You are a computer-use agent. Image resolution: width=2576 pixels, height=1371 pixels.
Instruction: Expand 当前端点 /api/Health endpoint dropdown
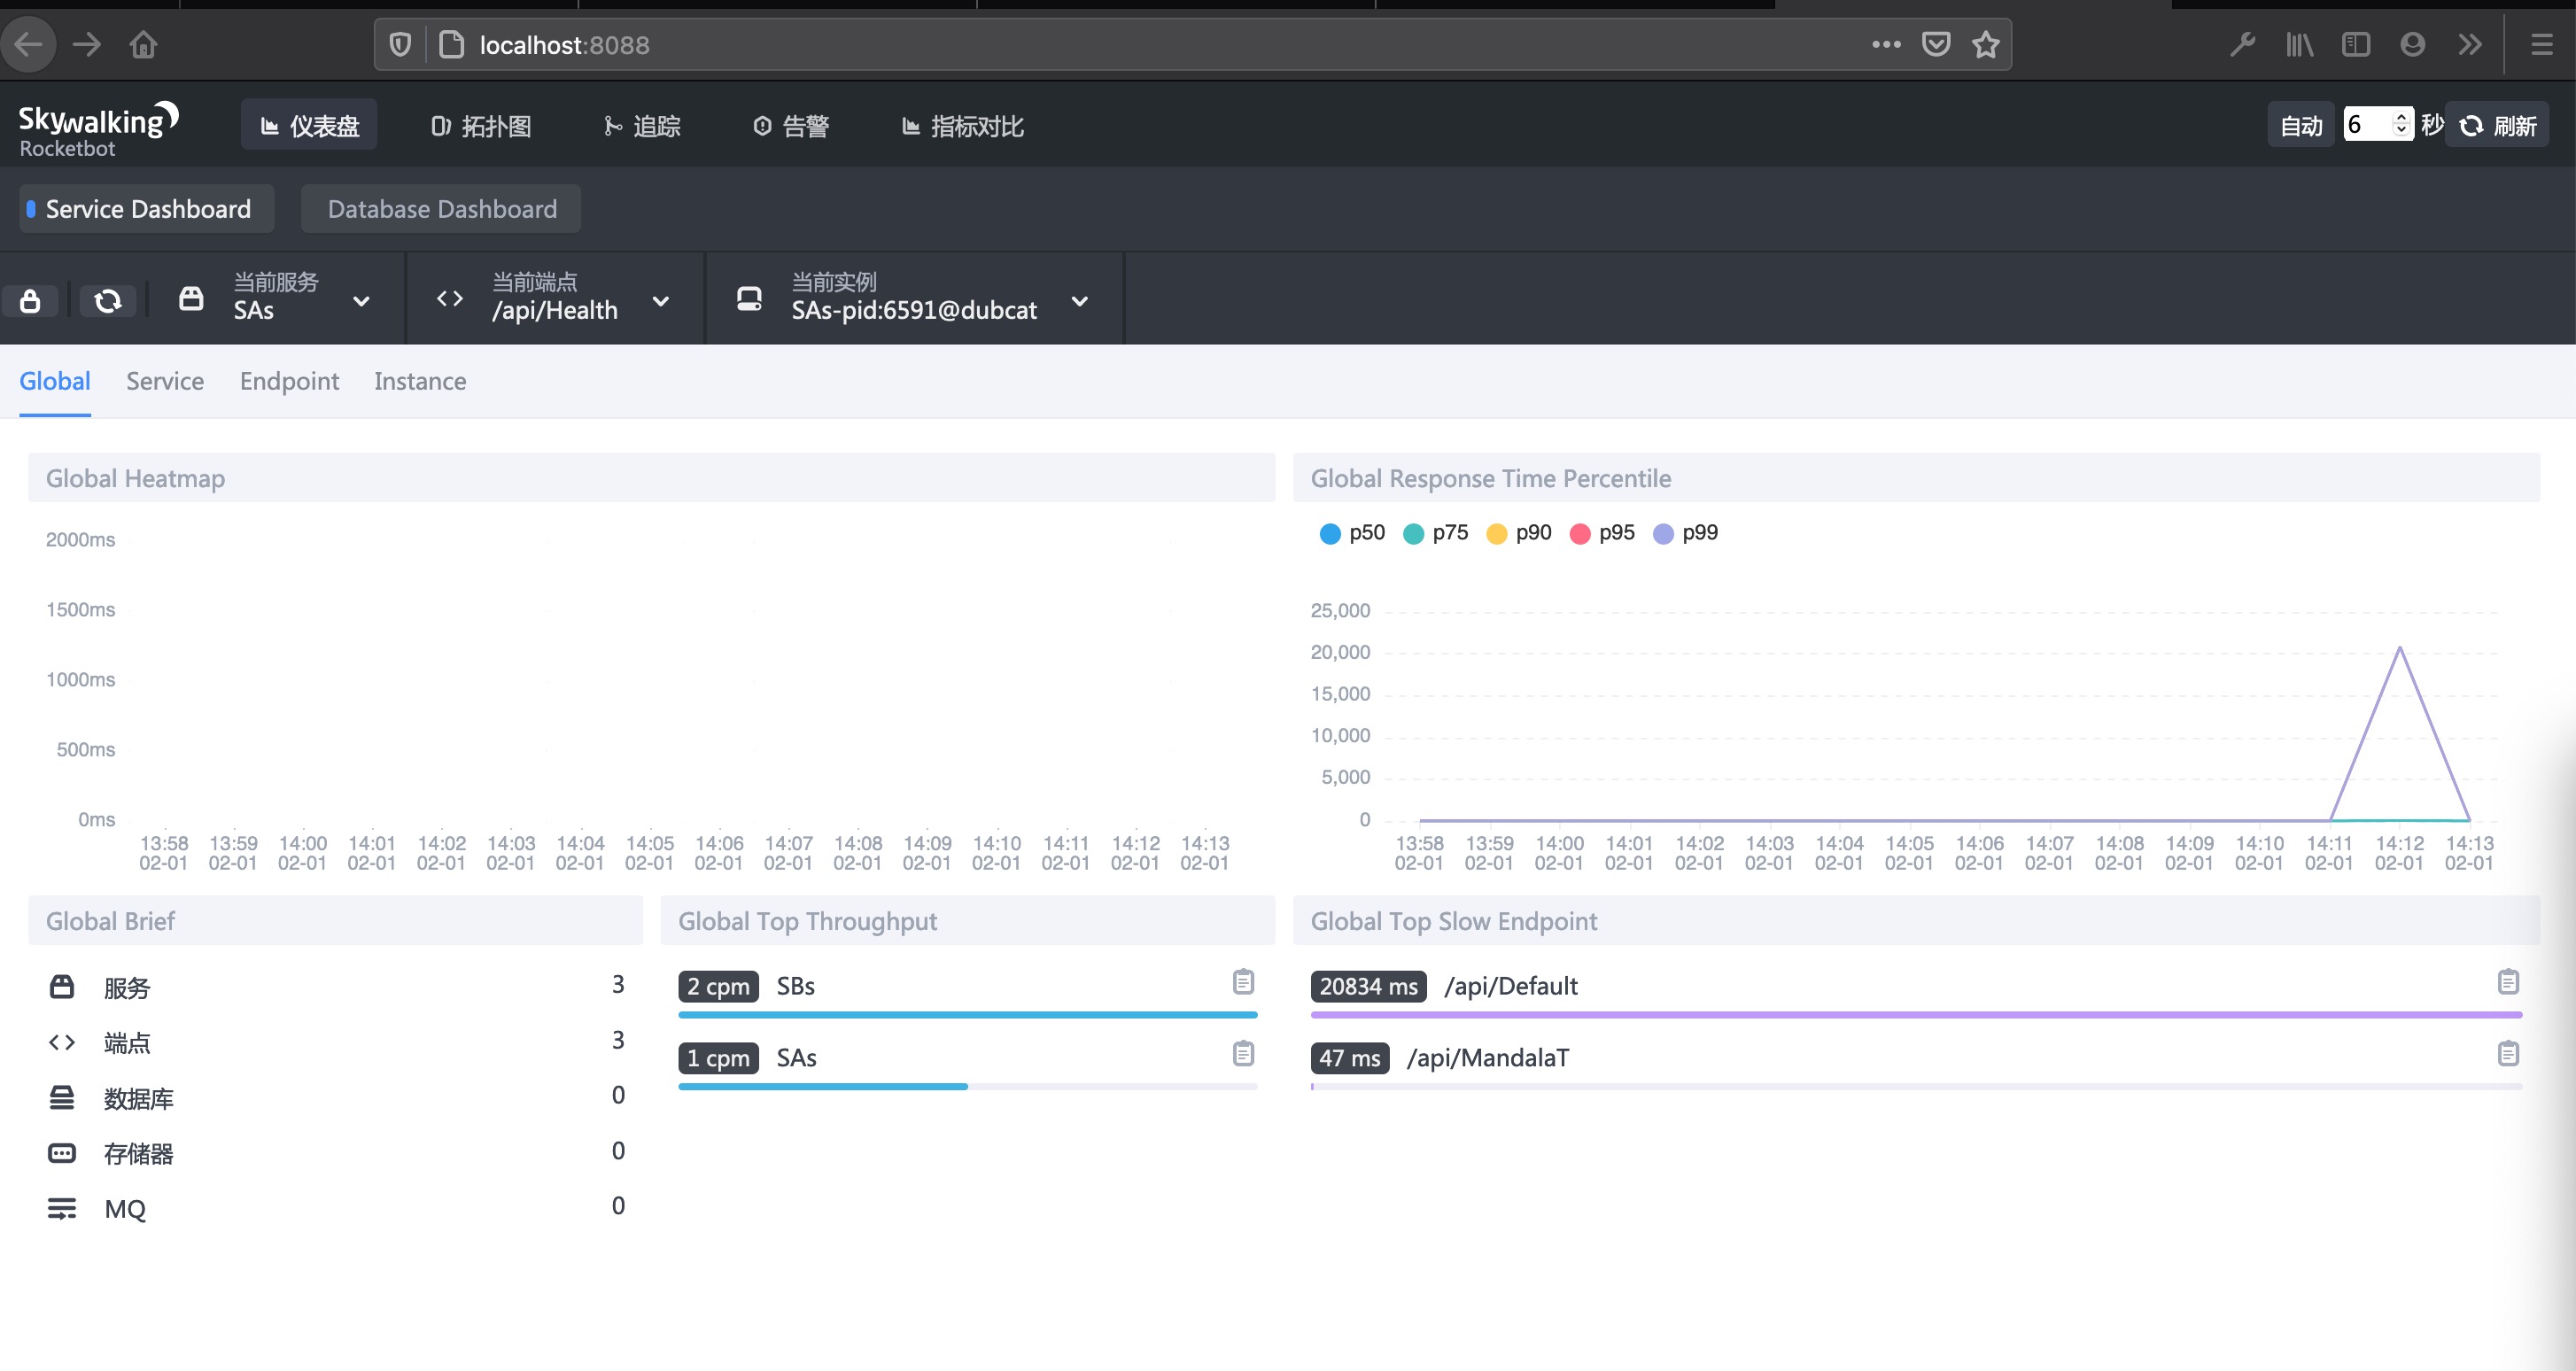[555, 297]
